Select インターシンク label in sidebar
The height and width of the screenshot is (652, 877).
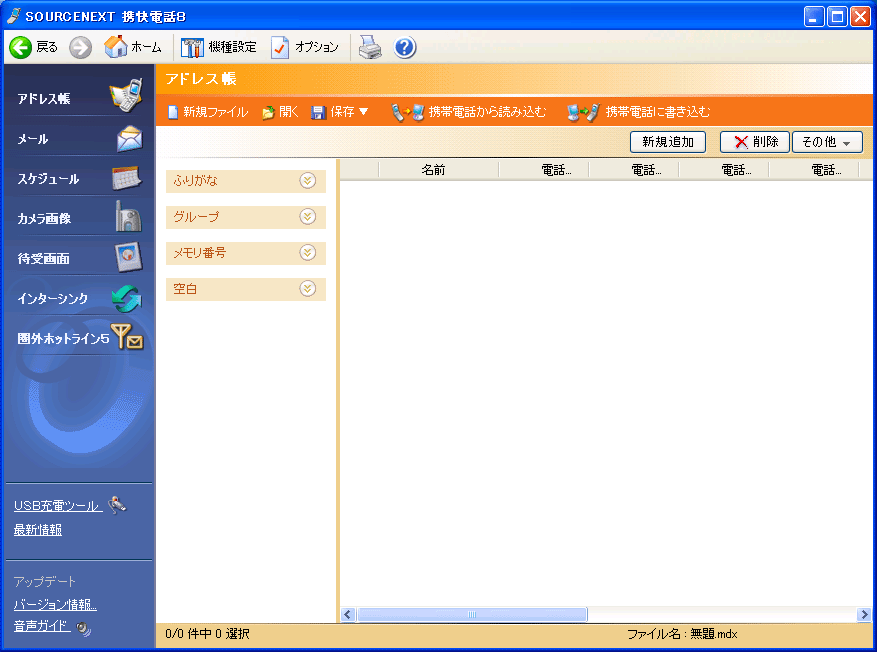tap(53, 299)
